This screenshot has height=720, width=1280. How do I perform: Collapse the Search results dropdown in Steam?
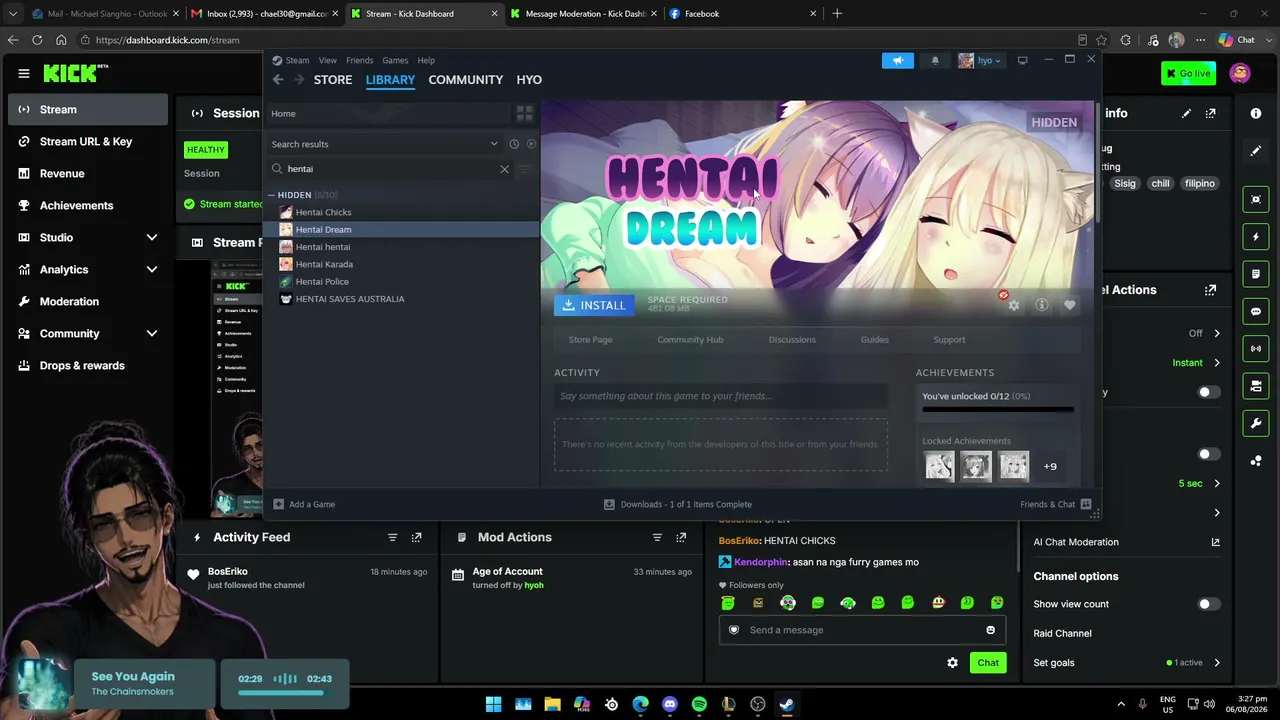point(493,144)
